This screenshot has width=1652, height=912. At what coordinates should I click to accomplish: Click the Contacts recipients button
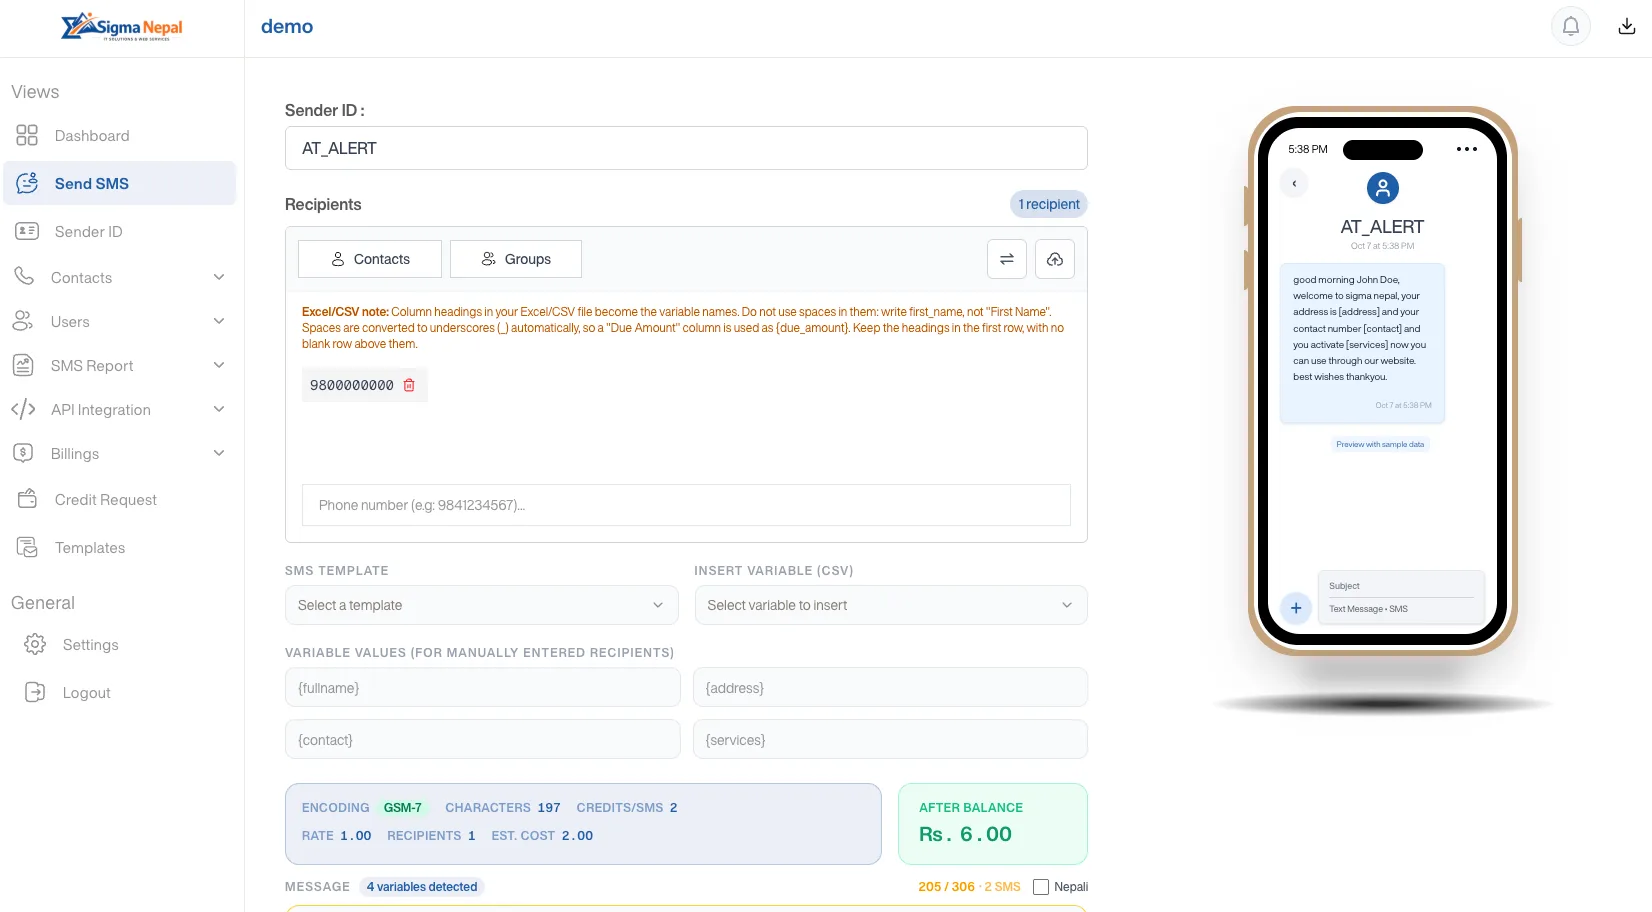pyautogui.click(x=370, y=259)
